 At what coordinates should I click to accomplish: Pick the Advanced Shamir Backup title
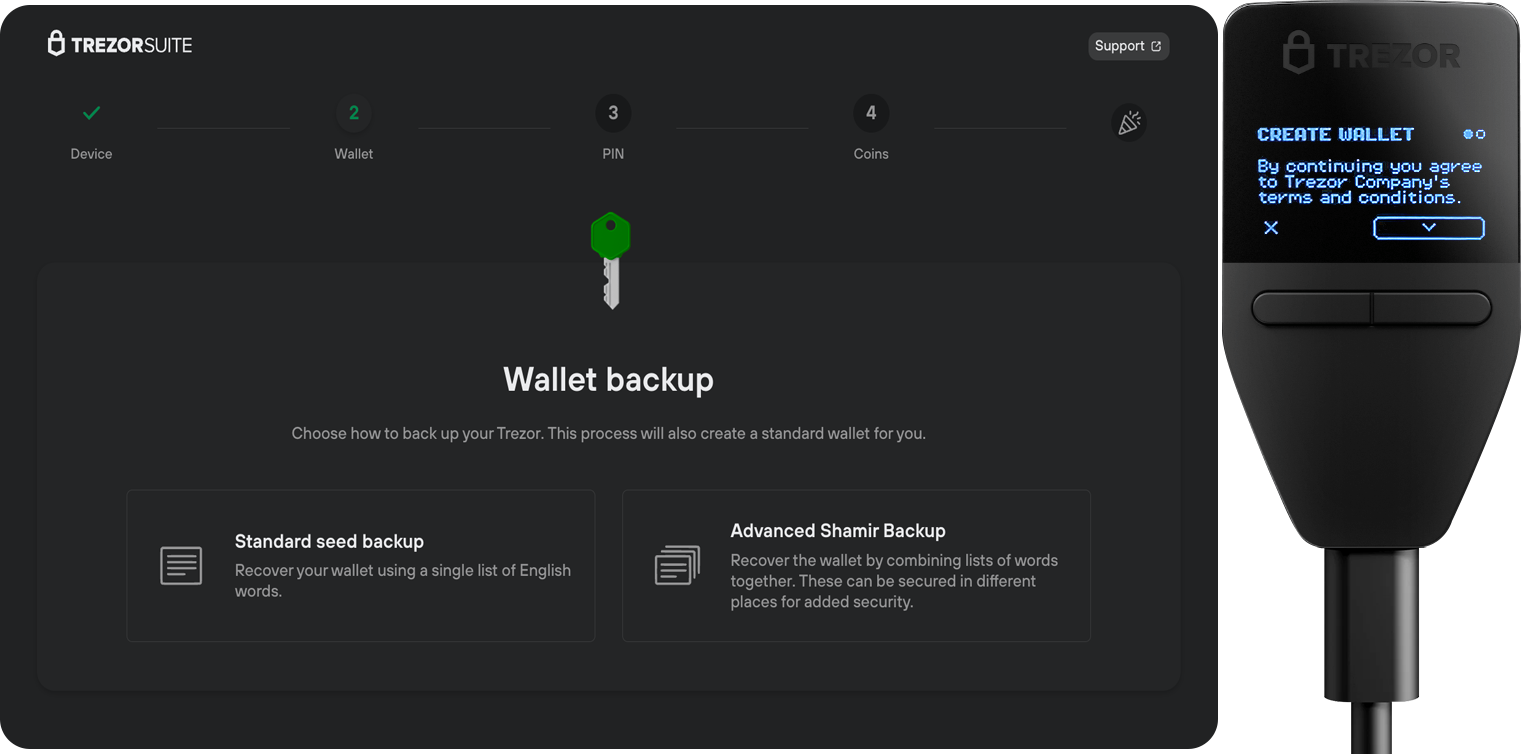(x=837, y=531)
